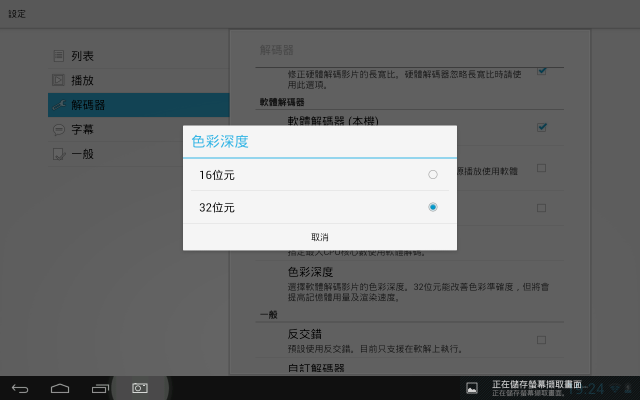Image resolution: width=640 pixels, height=400 pixels.
Task: Click the speech bubble icon beside 字幕
Action: (59, 130)
